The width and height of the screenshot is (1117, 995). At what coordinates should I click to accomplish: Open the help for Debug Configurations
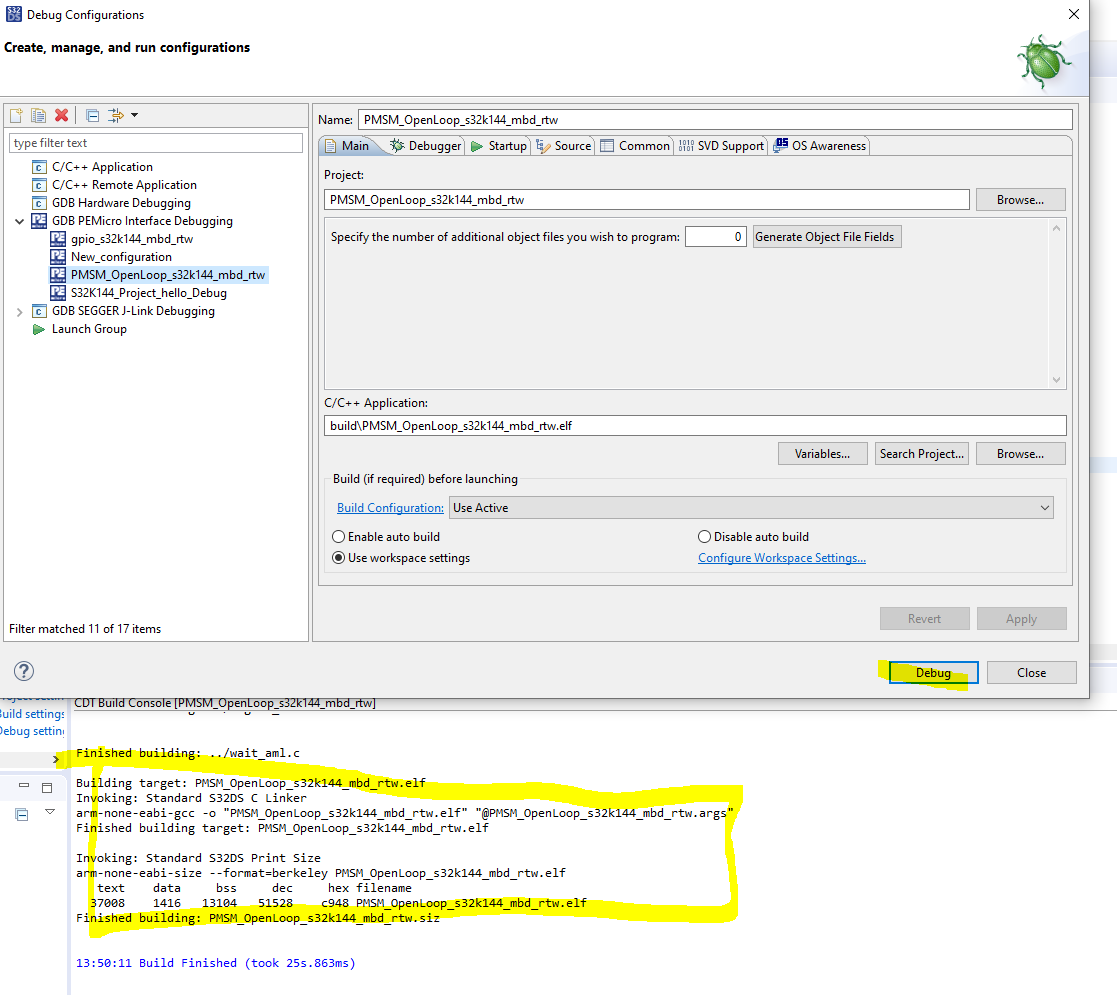pos(23,671)
